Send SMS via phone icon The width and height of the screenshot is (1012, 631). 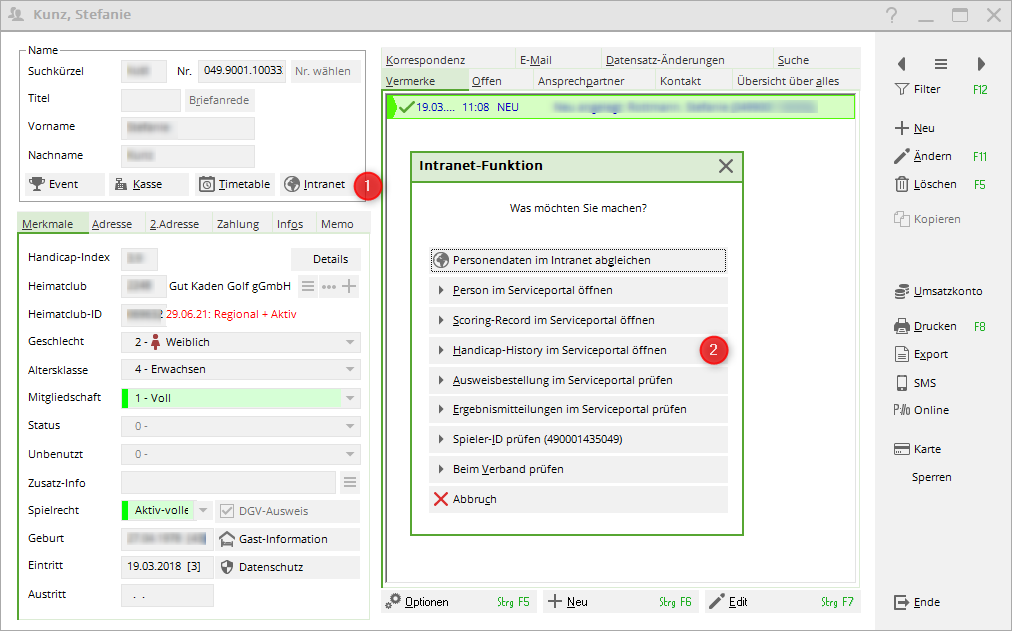pyautogui.click(x=901, y=383)
